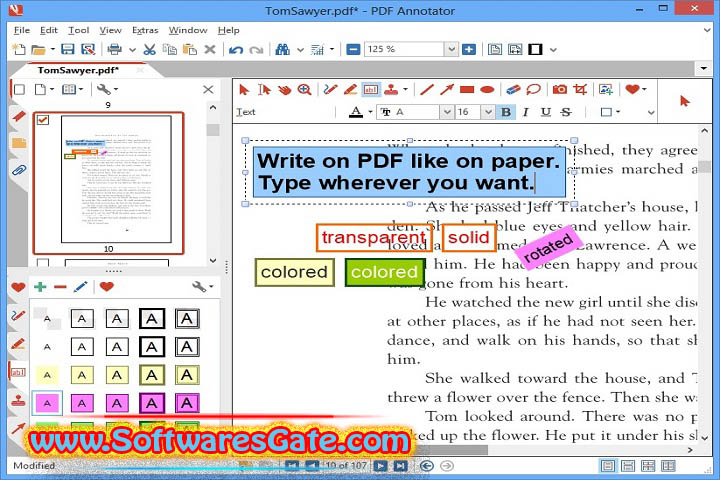
Task: Click the Cut scissors icon
Action: 149,49
